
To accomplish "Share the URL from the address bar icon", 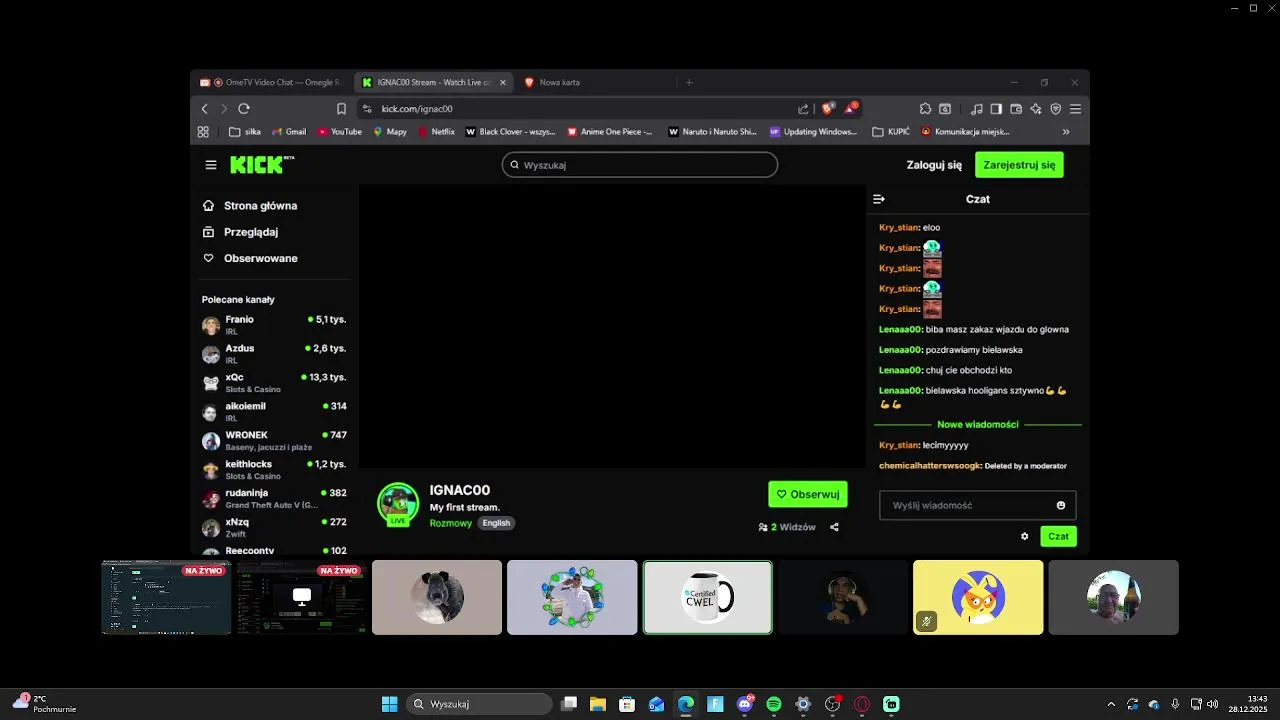I will [803, 108].
